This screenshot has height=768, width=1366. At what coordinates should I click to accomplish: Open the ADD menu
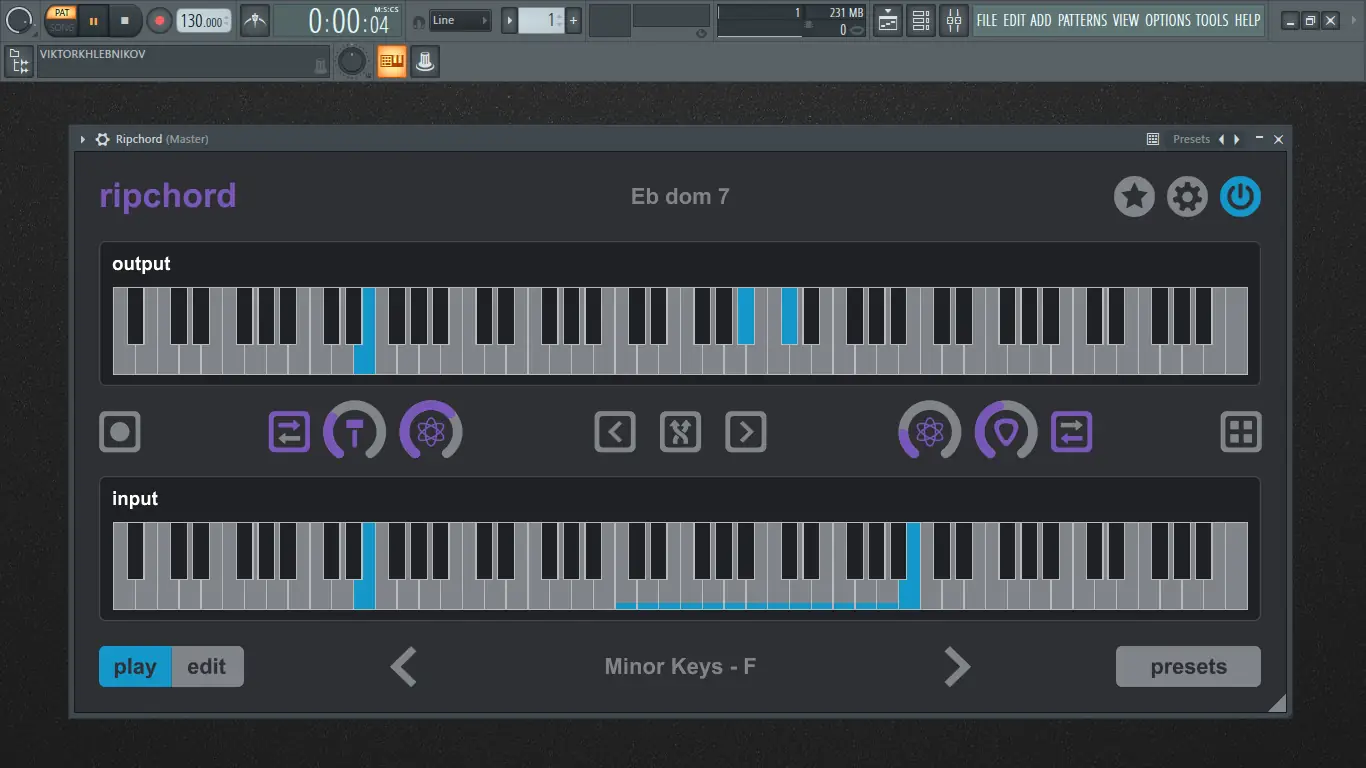1041,20
